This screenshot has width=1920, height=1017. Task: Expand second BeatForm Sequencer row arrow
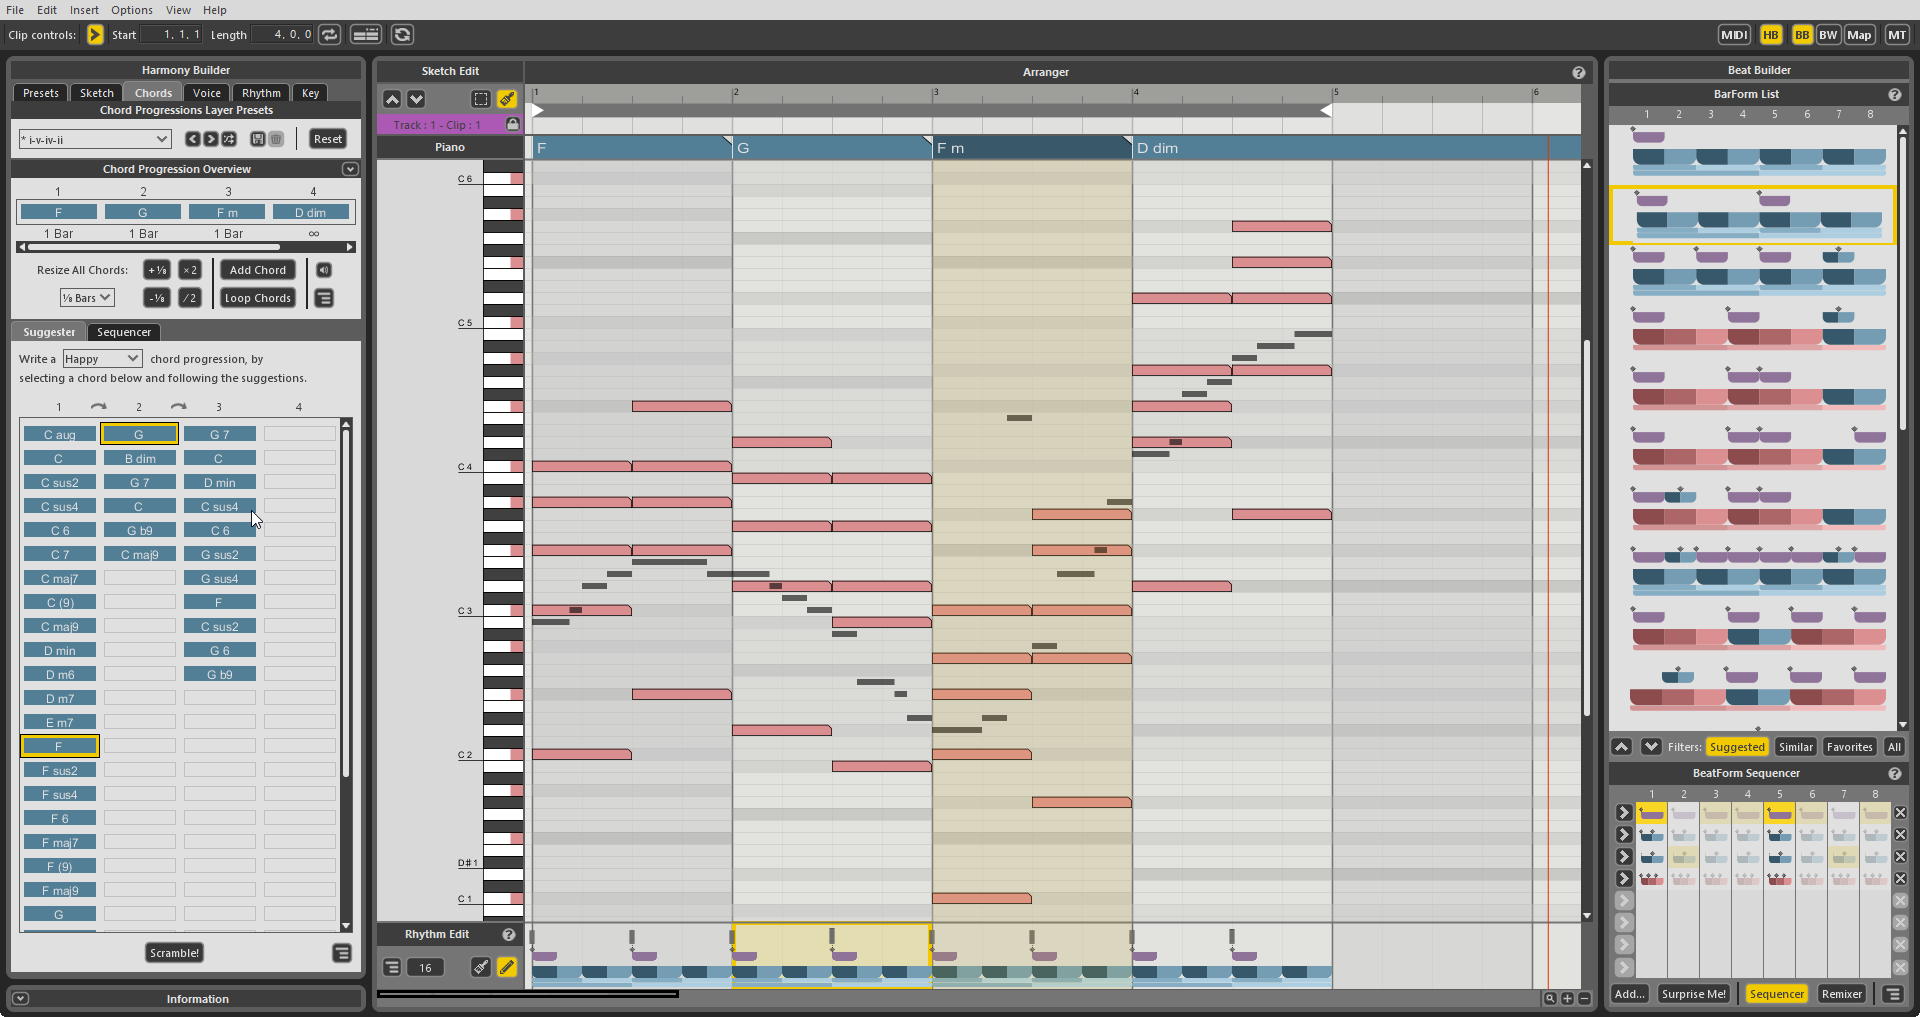pyautogui.click(x=1624, y=835)
